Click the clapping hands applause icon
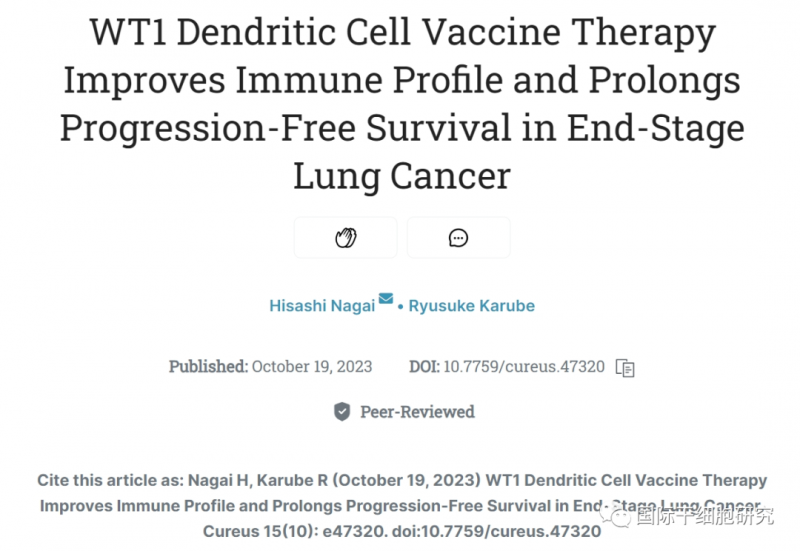The image size is (800, 551). 345,238
